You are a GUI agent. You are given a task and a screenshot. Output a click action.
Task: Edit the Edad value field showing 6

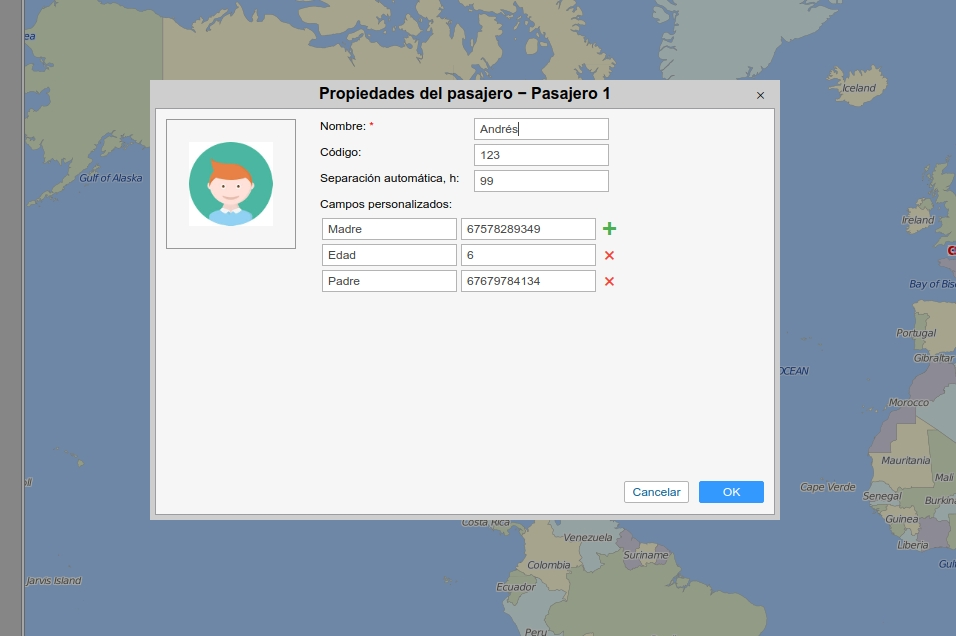point(528,255)
